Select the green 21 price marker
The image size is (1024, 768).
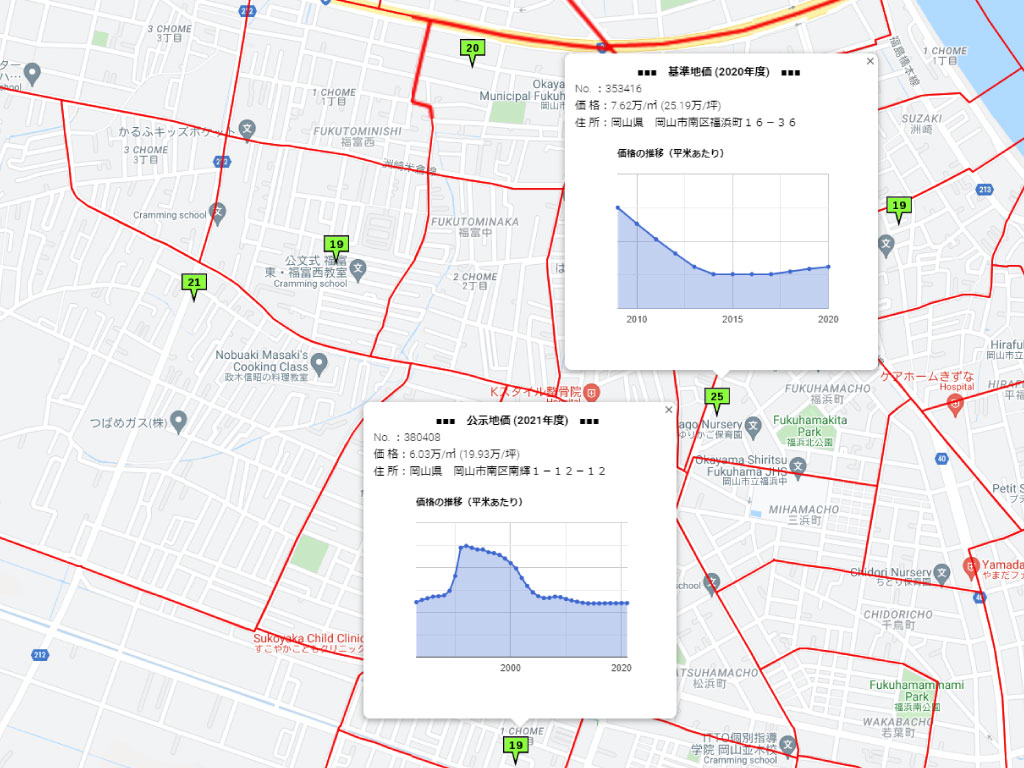194,284
